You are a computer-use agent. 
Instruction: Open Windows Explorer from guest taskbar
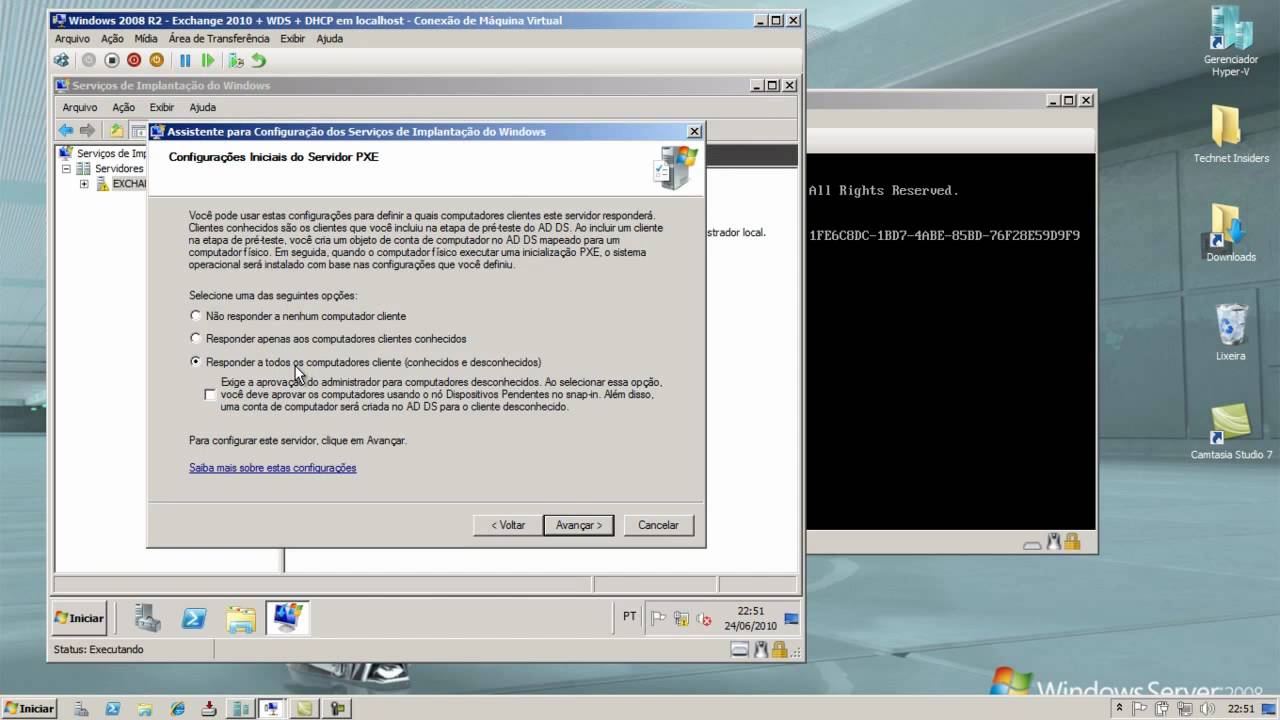(x=241, y=618)
